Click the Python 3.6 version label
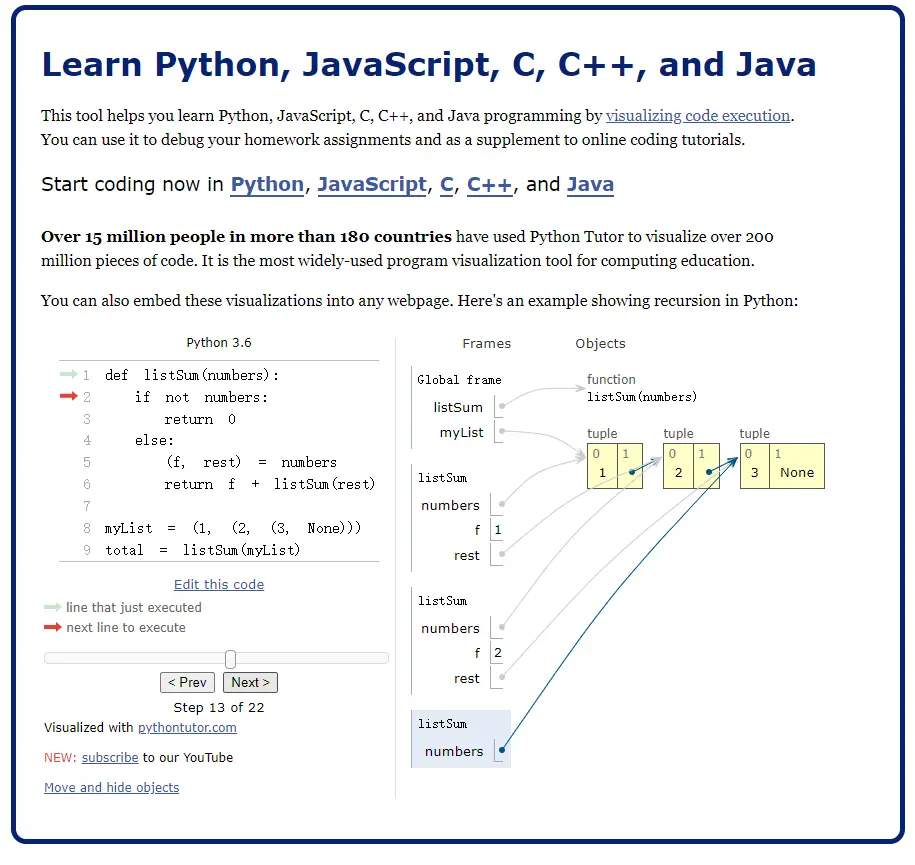This screenshot has width=915, height=865. (x=219, y=342)
